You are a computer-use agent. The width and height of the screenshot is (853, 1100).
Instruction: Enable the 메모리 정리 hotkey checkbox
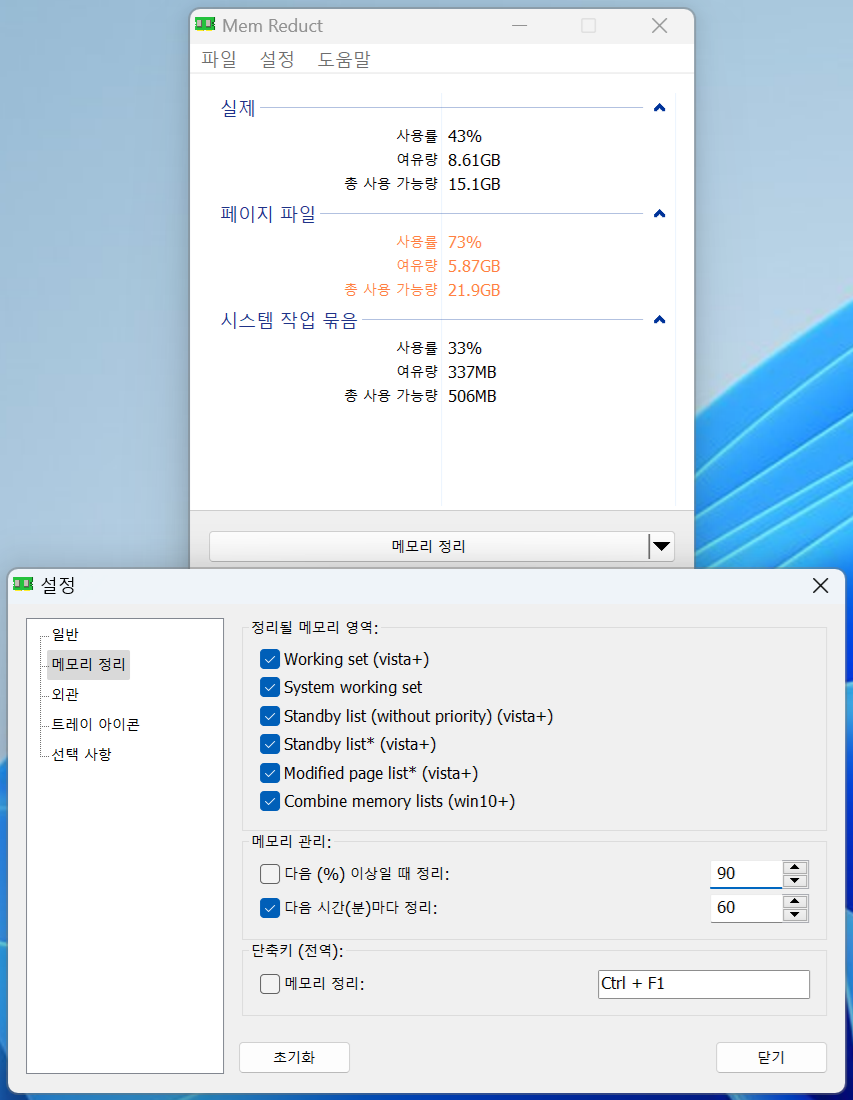pyautogui.click(x=270, y=984)
